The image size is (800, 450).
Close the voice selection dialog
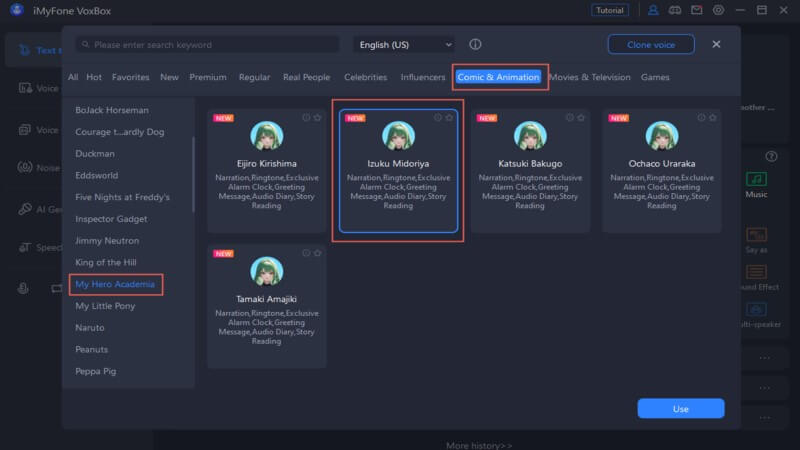tap(716, 44)
